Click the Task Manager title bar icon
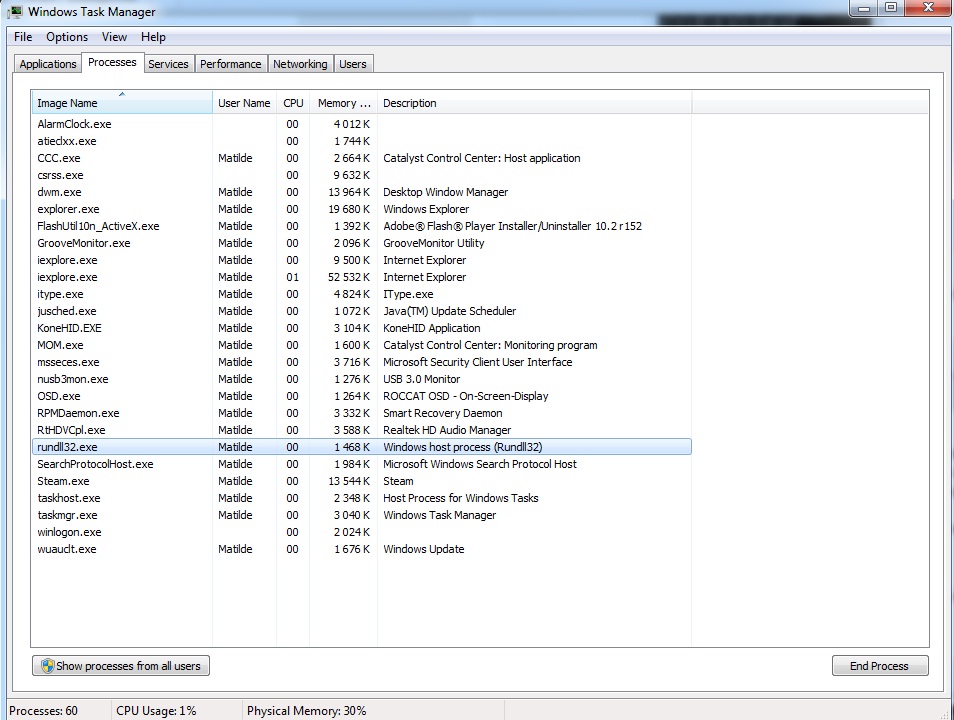Viewport: 954px width, 720px height. point(15,12)
